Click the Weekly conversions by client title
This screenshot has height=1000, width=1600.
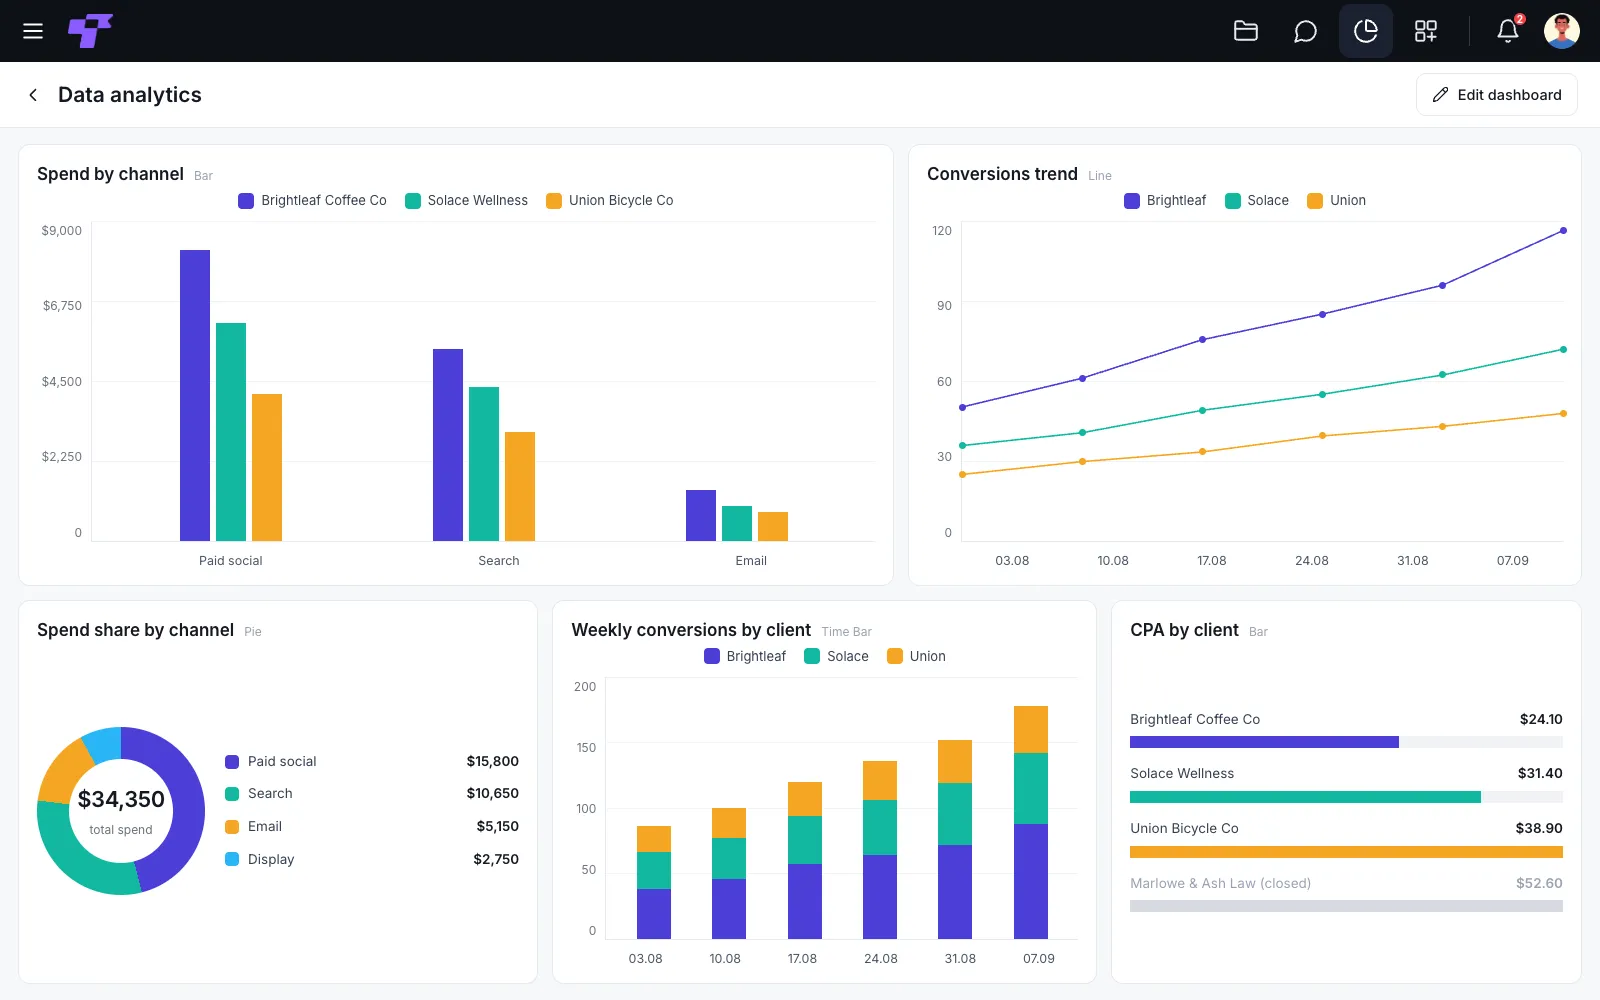point(691,630)
